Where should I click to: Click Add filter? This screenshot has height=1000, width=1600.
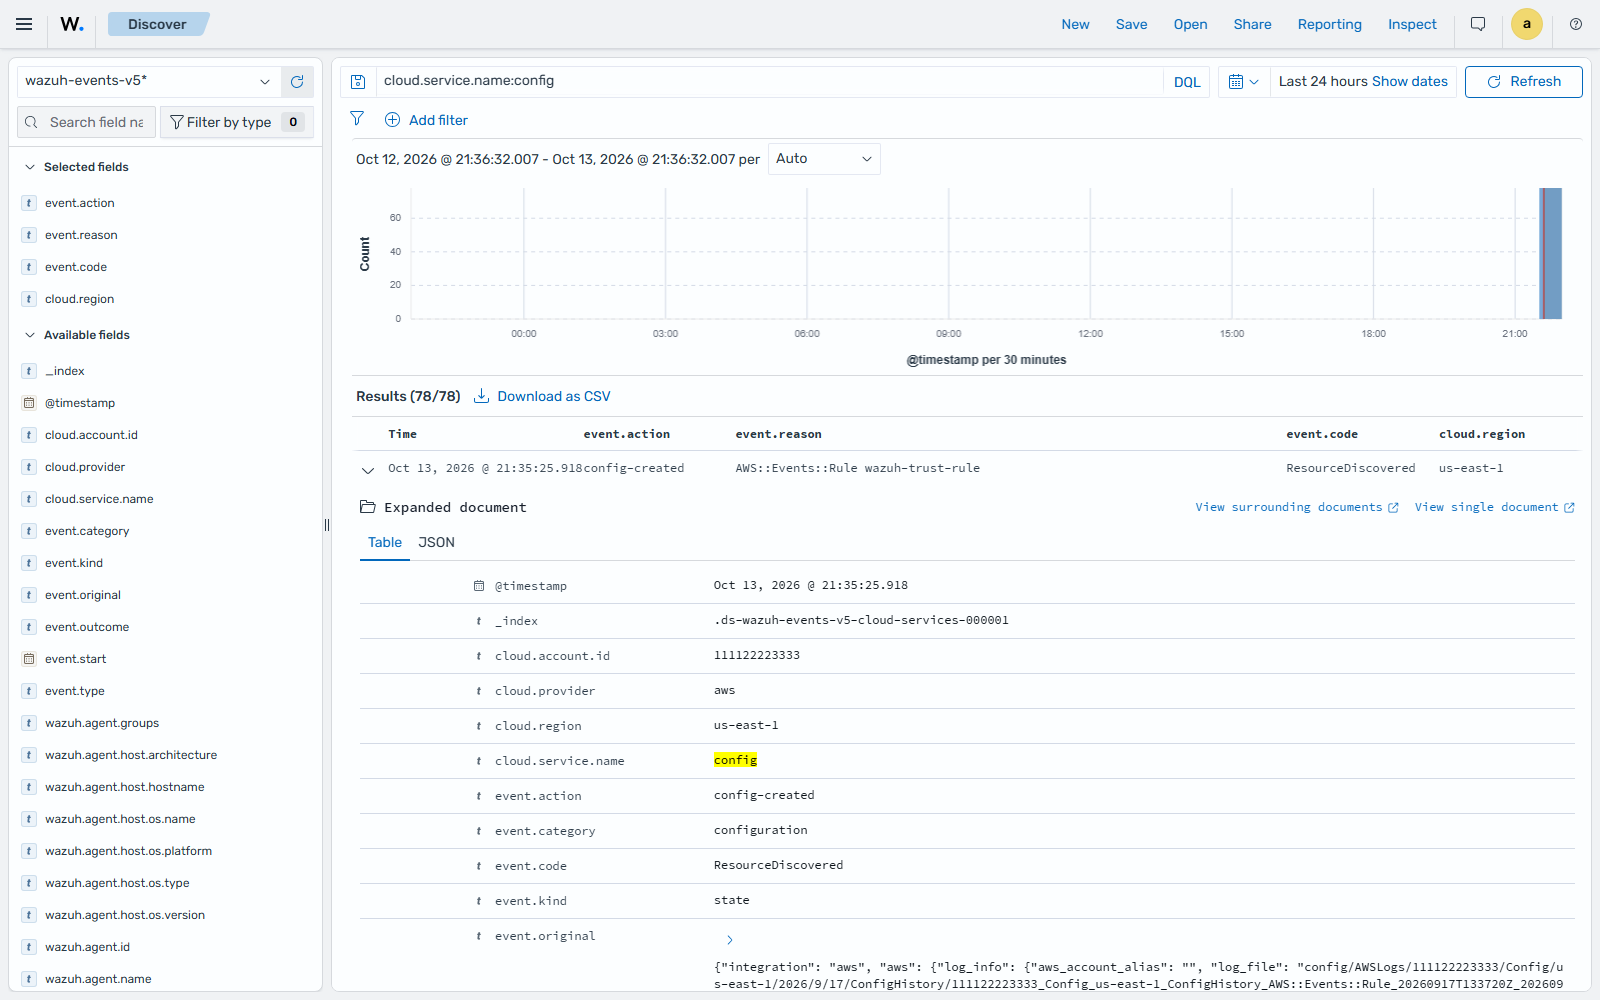427,120
